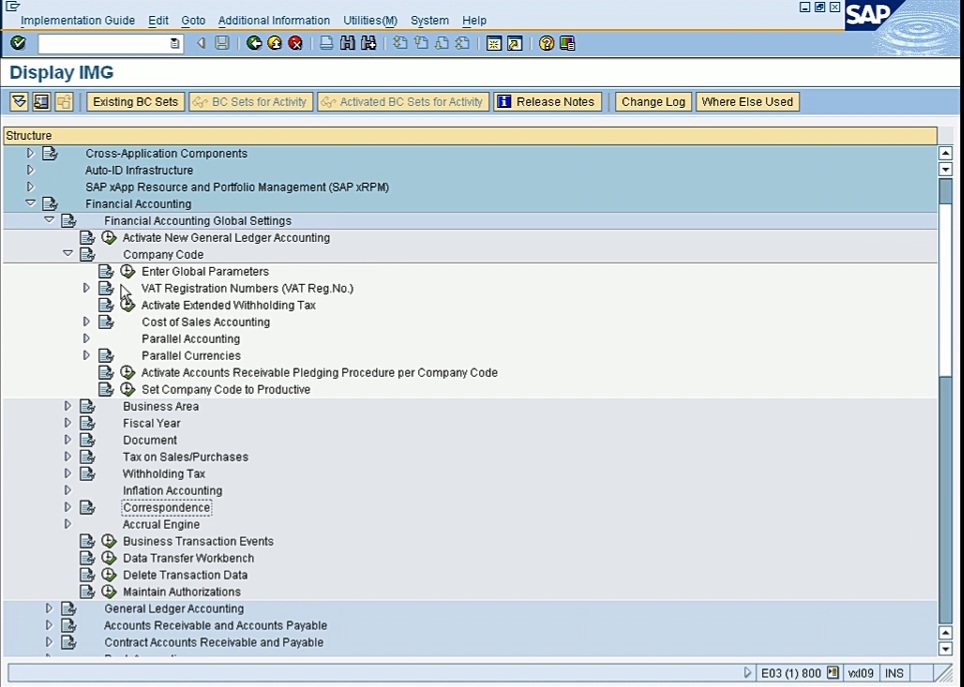Click the status bar expand triangle

[x=747, y=673]
